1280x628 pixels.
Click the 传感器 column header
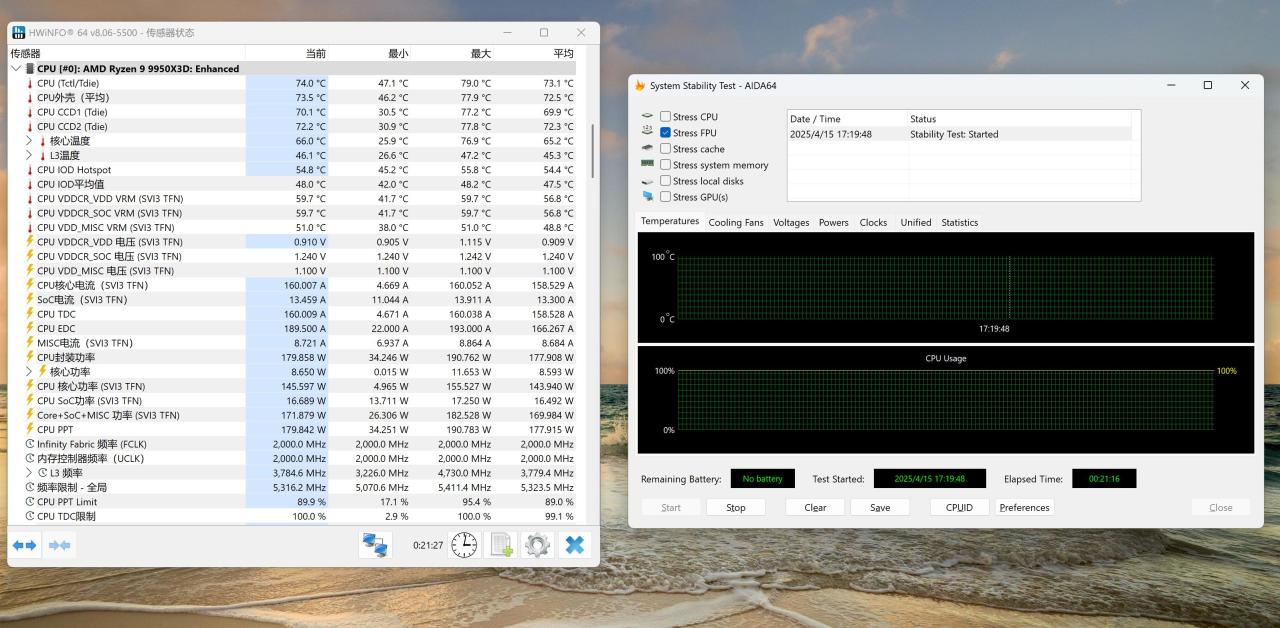(x=127, y=53)
